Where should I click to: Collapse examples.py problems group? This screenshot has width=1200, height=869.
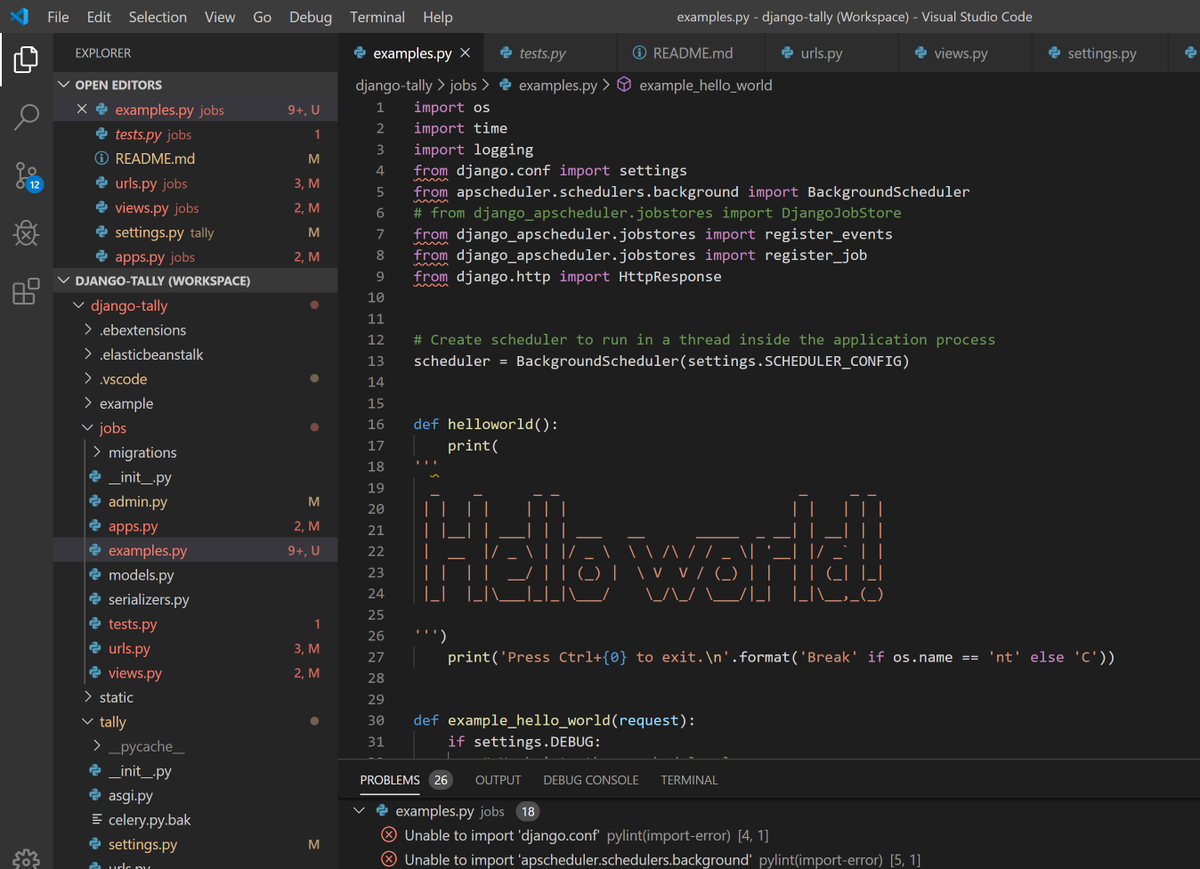tap(360, 811)
